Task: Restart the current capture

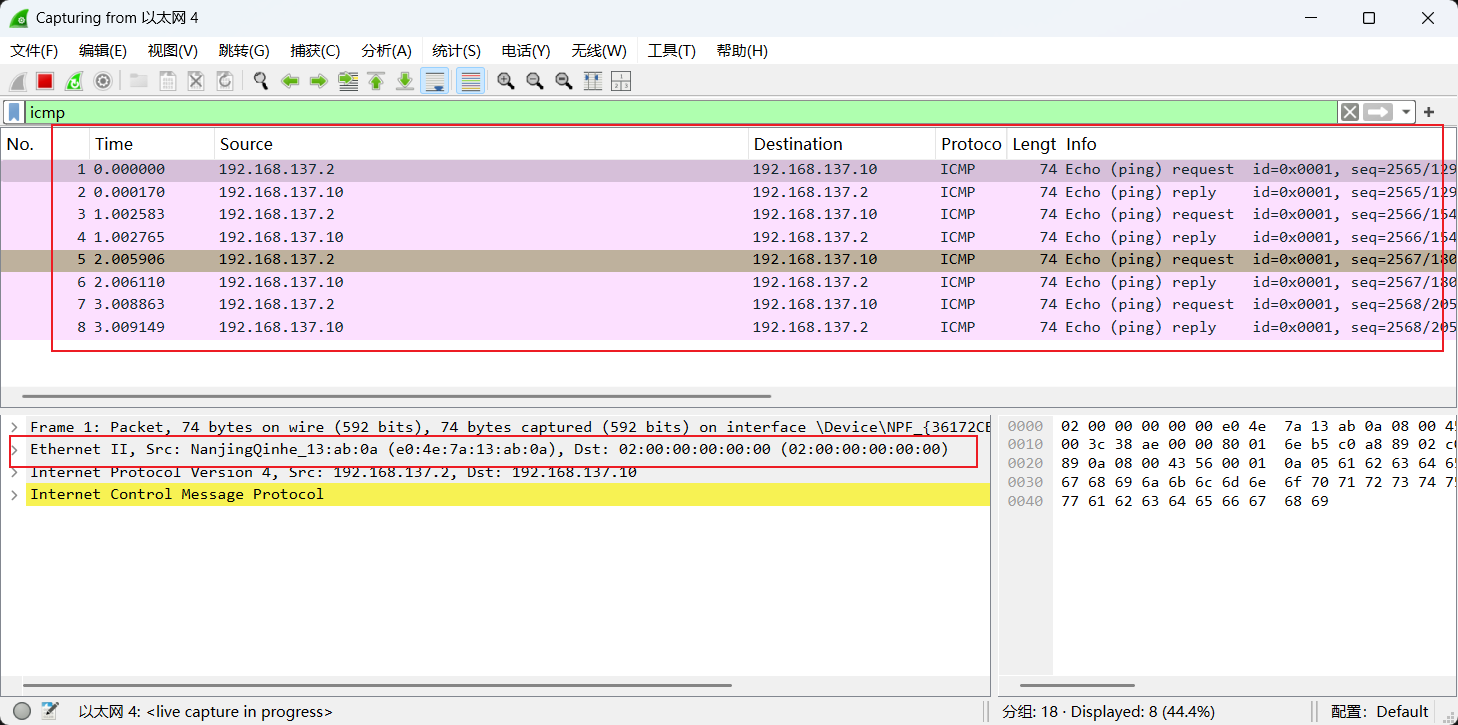Action: point(74,81)
